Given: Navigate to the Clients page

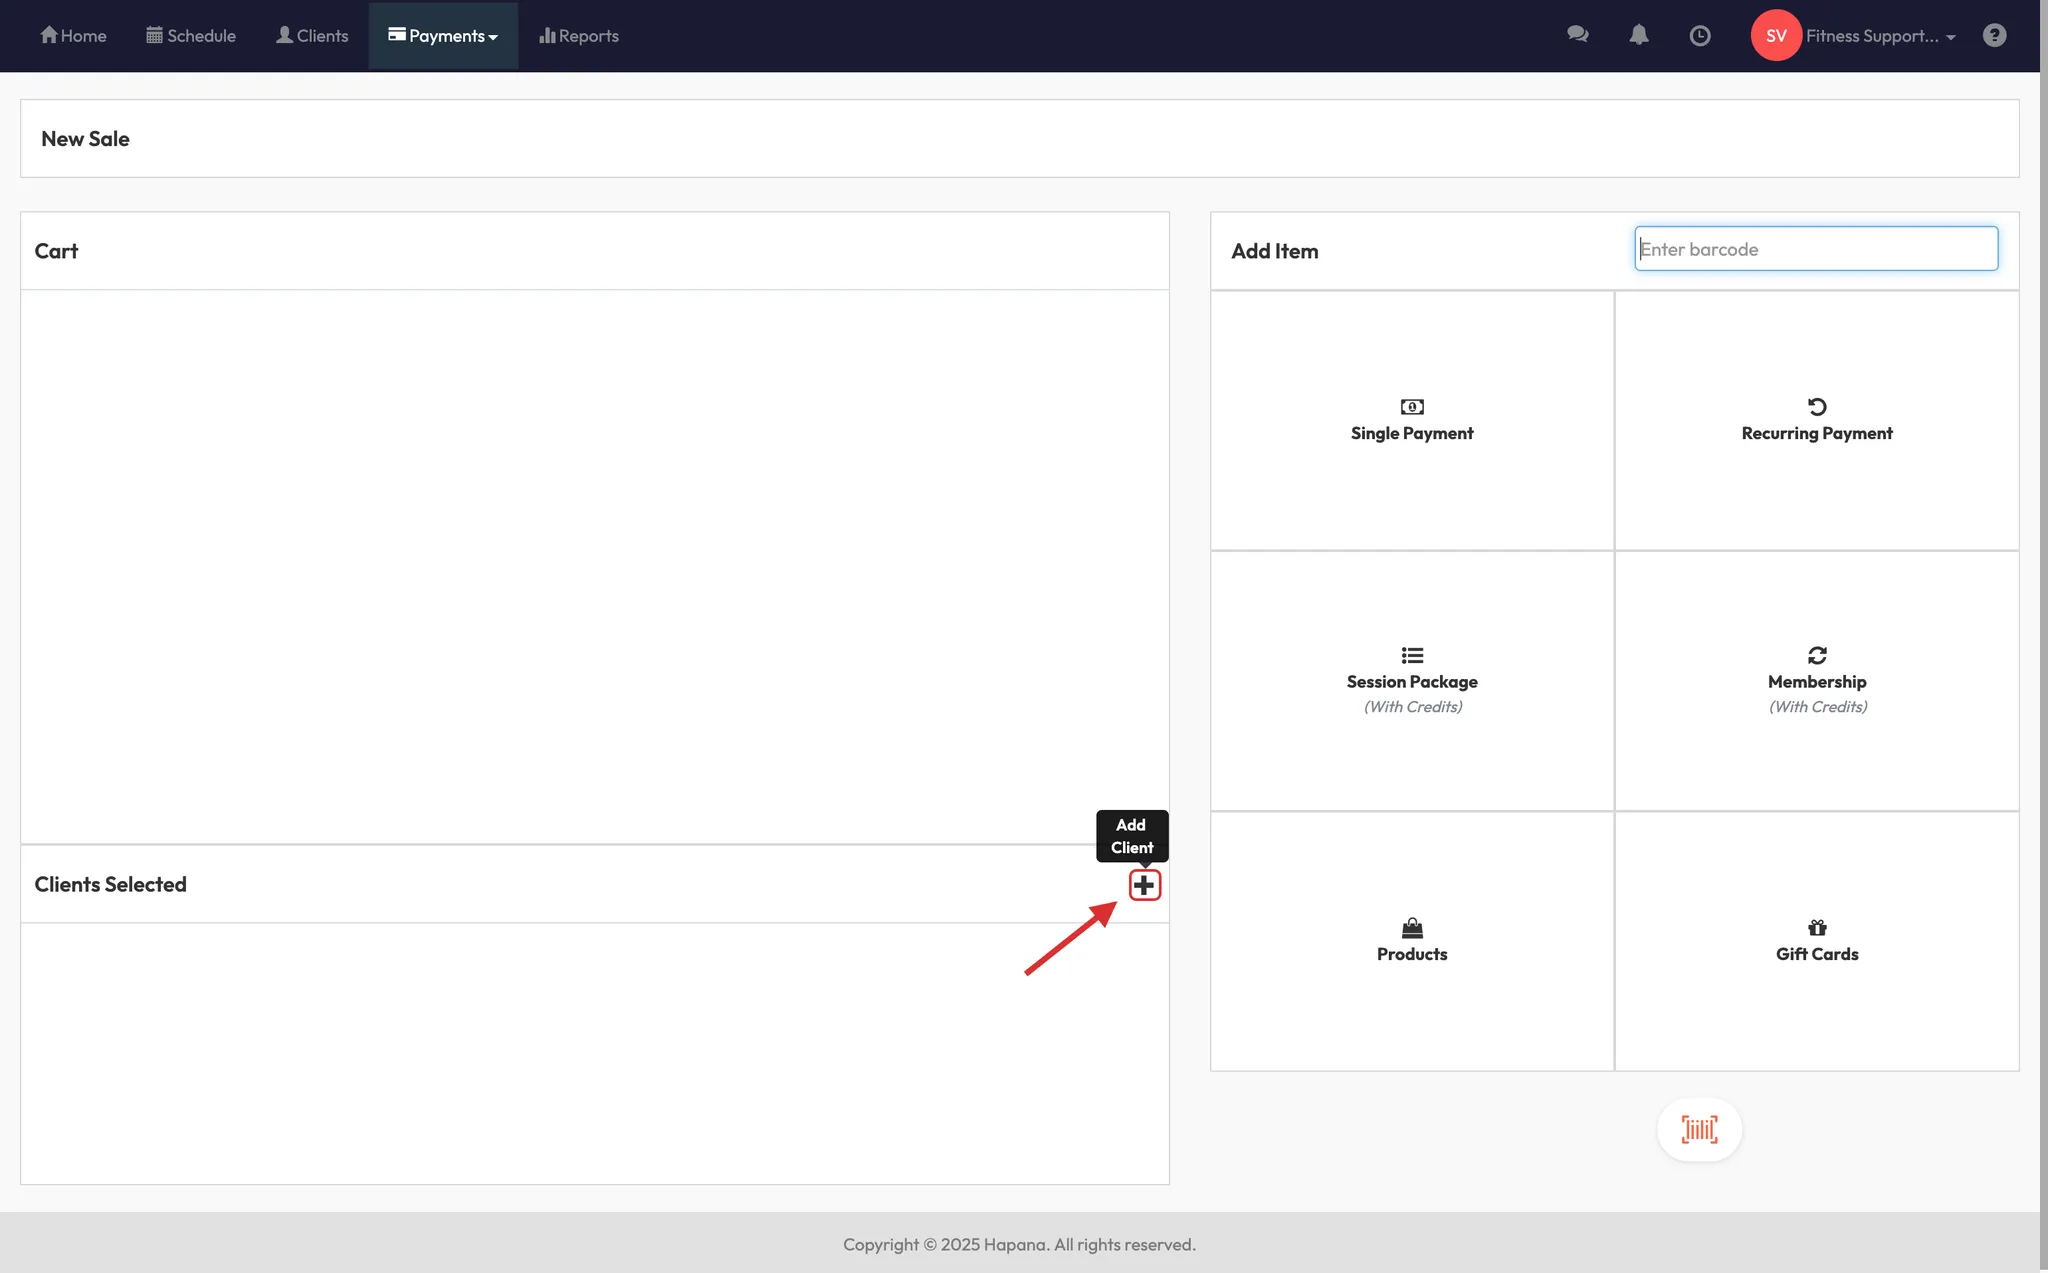Looking at the screenshot, I should 312,36.
